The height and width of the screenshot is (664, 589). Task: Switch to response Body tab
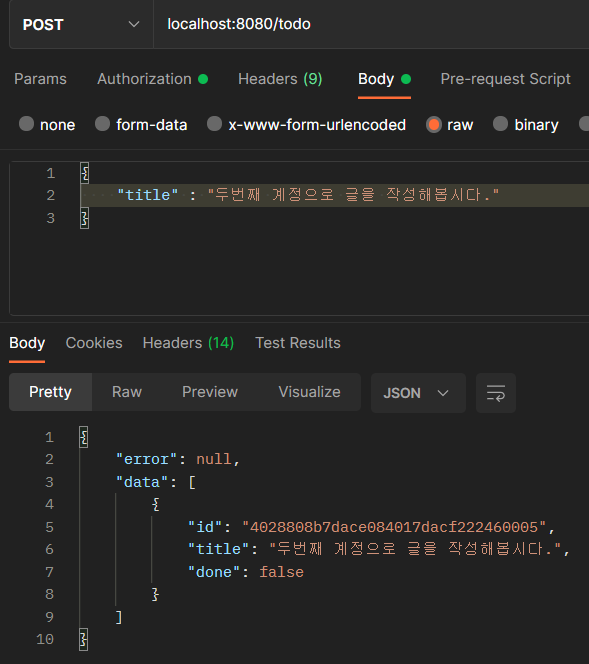[x=27, y=343]
